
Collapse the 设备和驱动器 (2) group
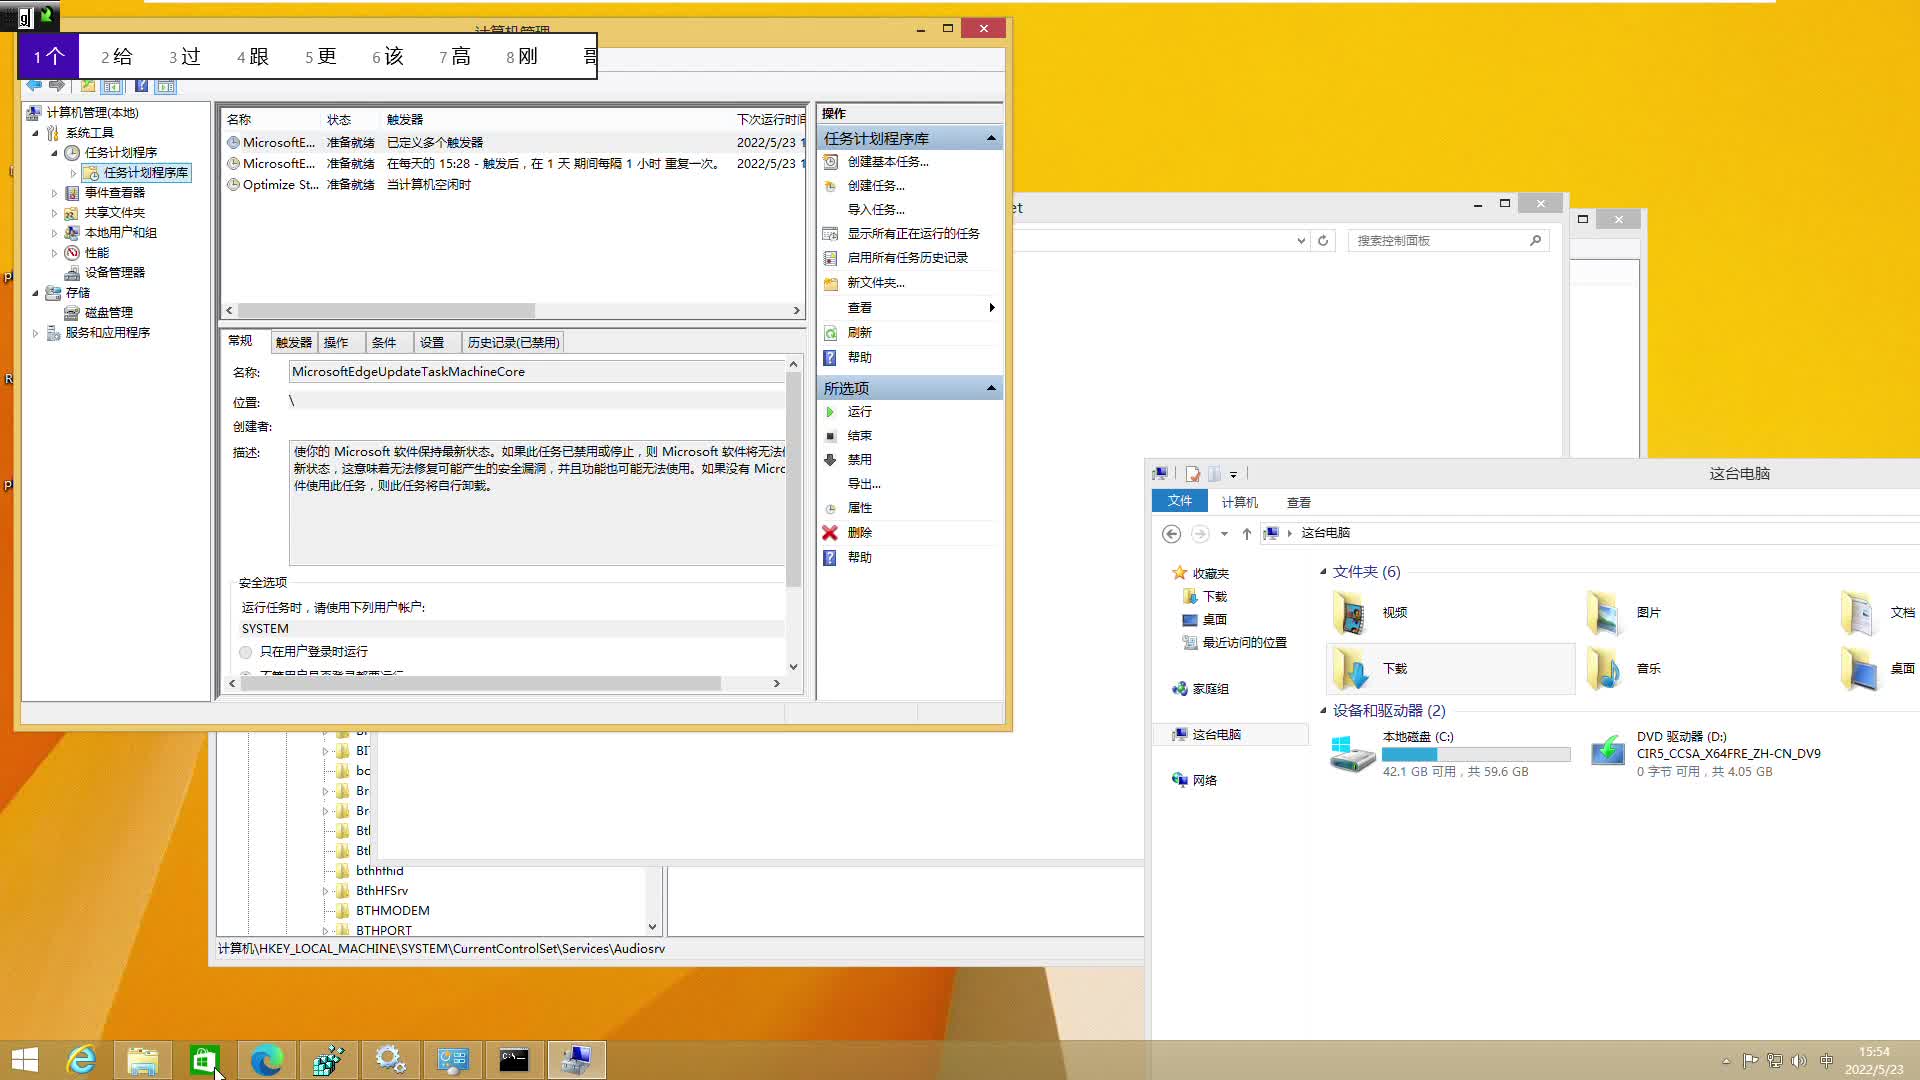(1324, 710)
